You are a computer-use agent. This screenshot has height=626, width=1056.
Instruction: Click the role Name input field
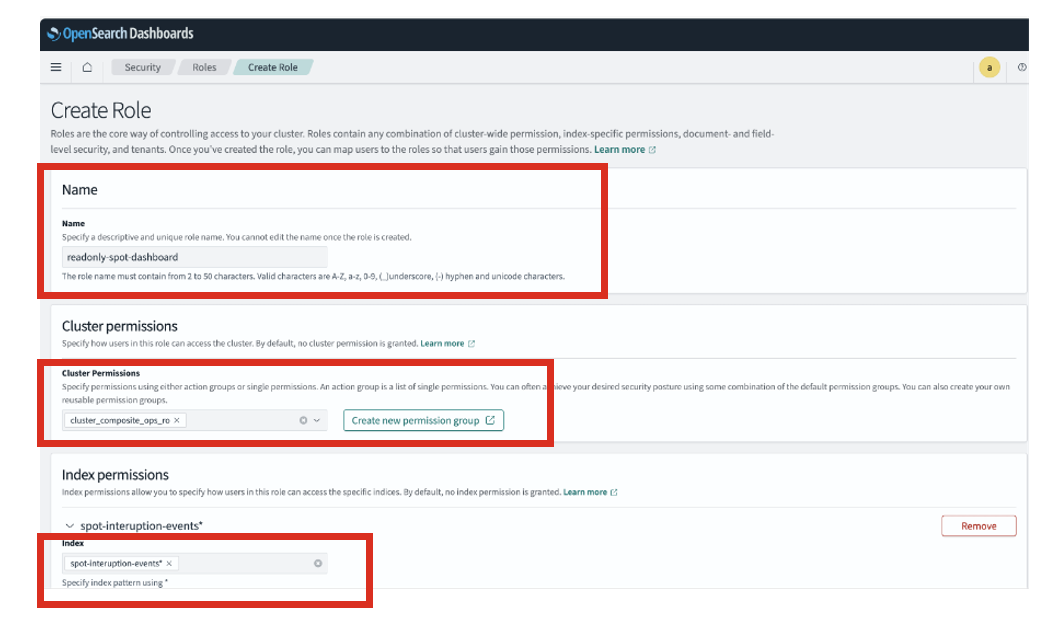point(194,257)
